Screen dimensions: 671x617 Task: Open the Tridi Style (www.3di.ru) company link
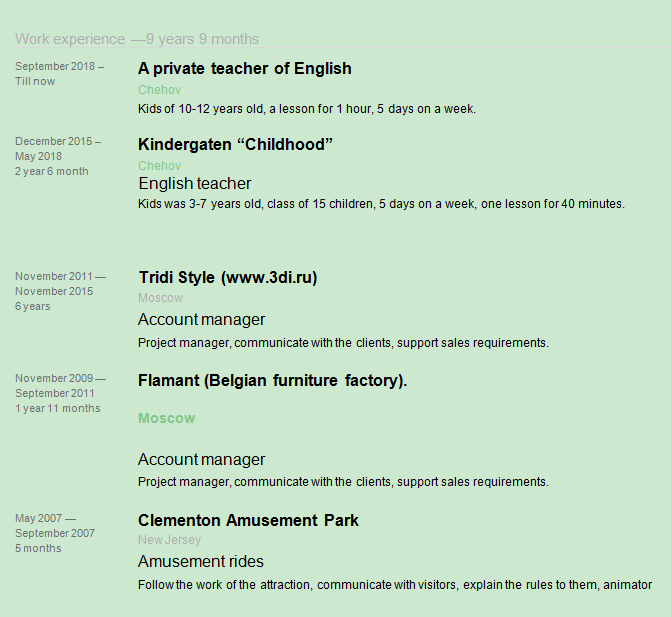tap(228, 277)
